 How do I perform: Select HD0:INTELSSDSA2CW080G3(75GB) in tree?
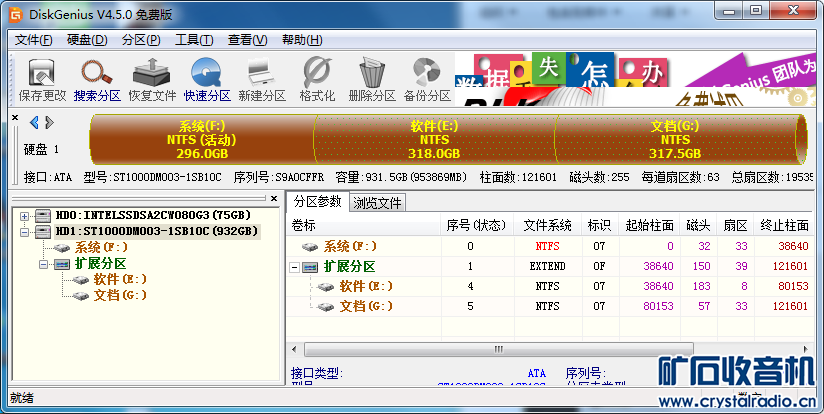click(153, 215)
